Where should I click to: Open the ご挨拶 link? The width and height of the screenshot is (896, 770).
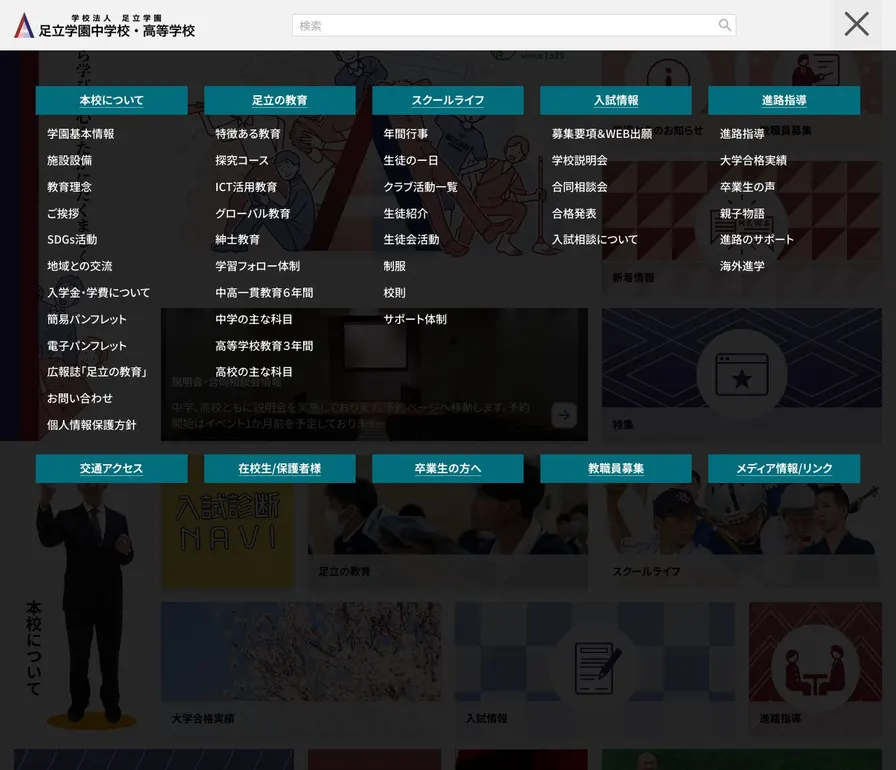[63, 214]
